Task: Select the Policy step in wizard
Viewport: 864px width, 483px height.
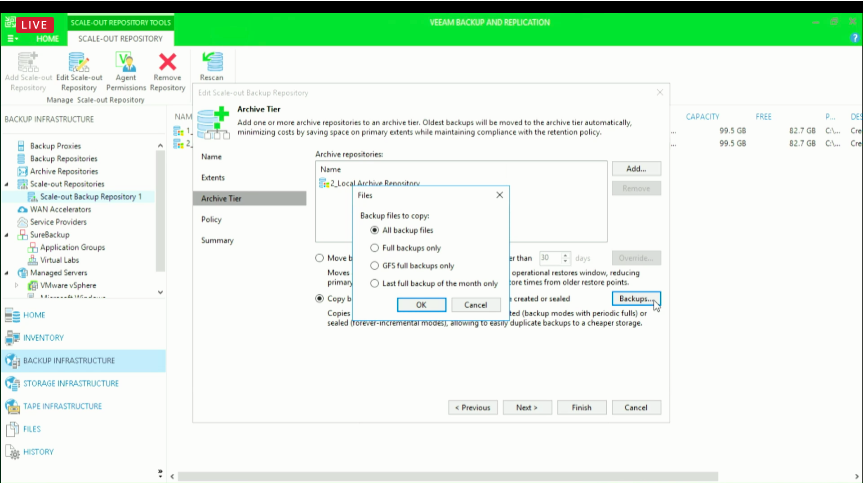Action: coord(211,219)
